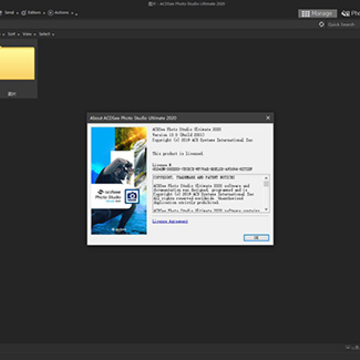The width and height of the screenshot is (360, 360).
Task: Click the Version build text line
Action: (x=178, y=135)
